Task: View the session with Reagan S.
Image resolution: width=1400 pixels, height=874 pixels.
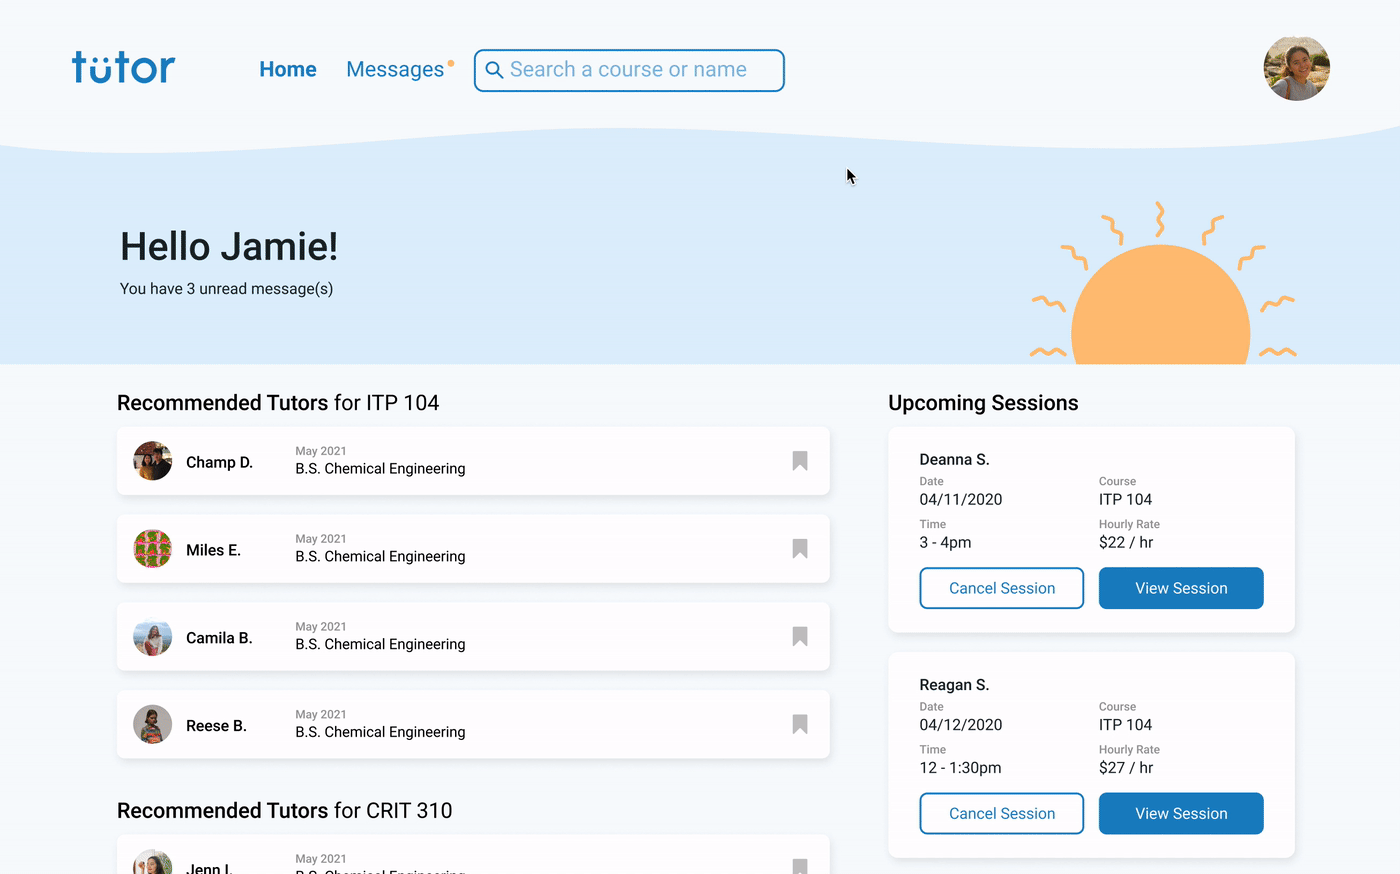Action: pos(1180,813)
